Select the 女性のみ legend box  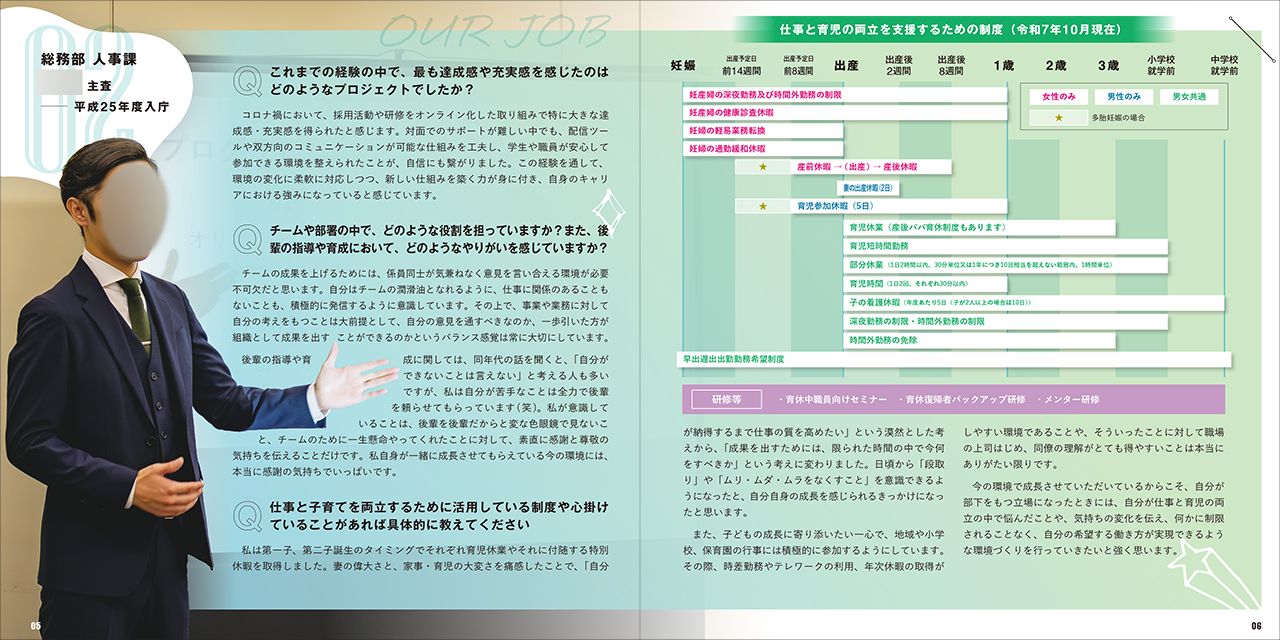[1058, 97]
